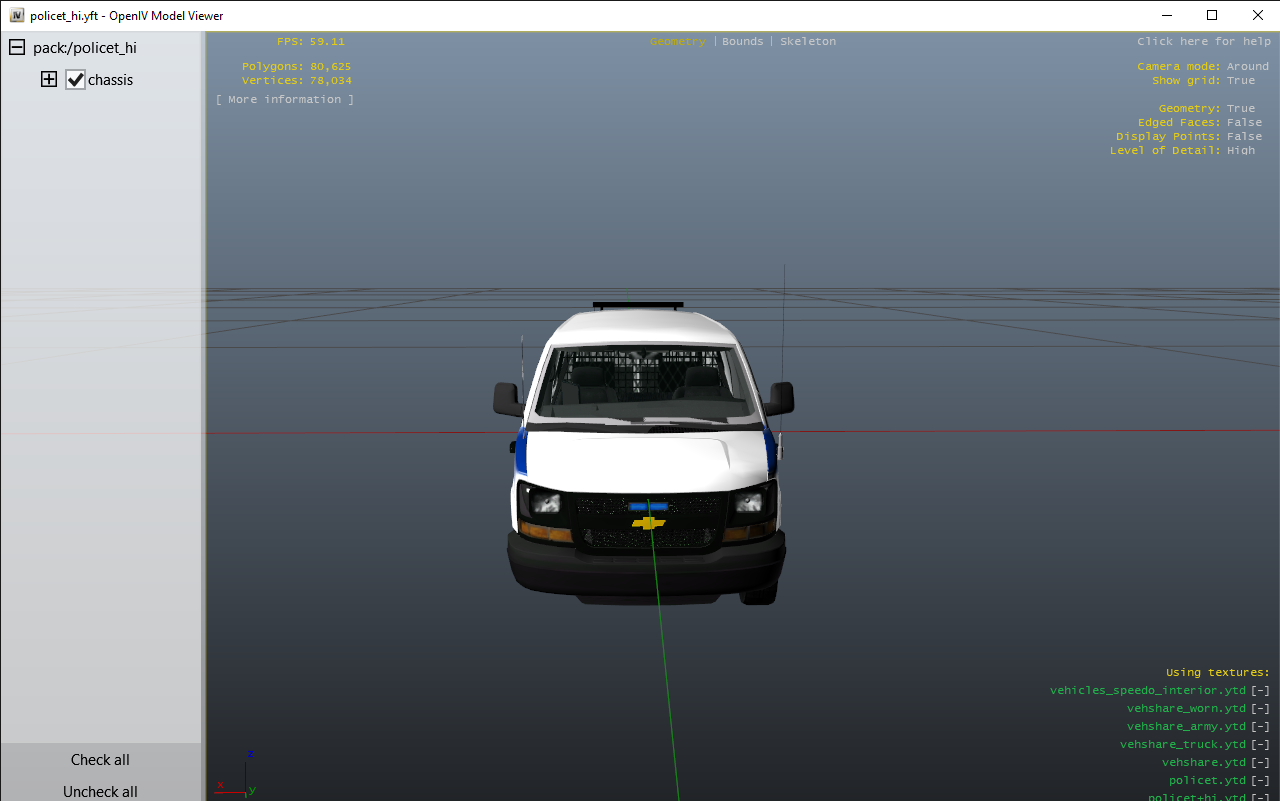Screen dimensions: 1280x801
Task: Open the 'Click here for help' link
Action: [x=1203, y=42]
